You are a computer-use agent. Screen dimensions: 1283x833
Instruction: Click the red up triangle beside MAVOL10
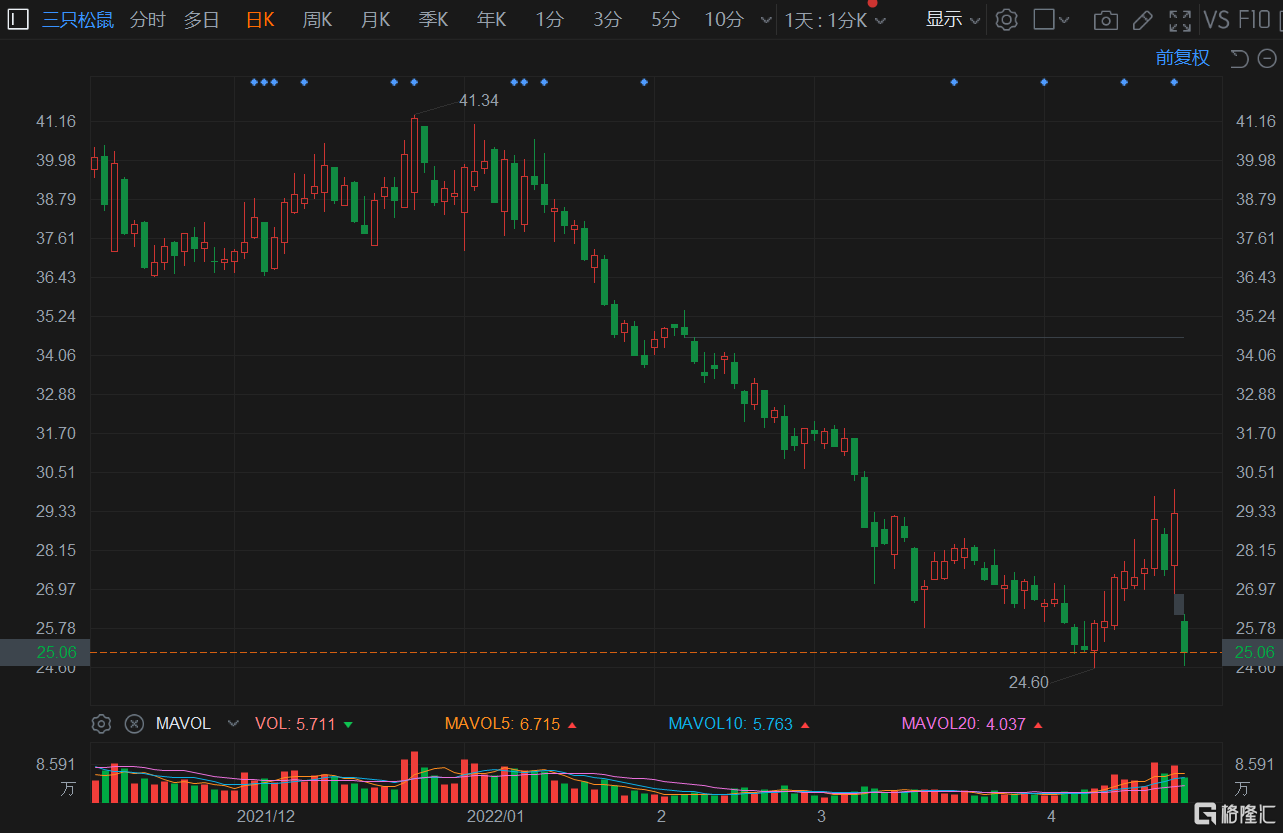click(x=804, y=724)
